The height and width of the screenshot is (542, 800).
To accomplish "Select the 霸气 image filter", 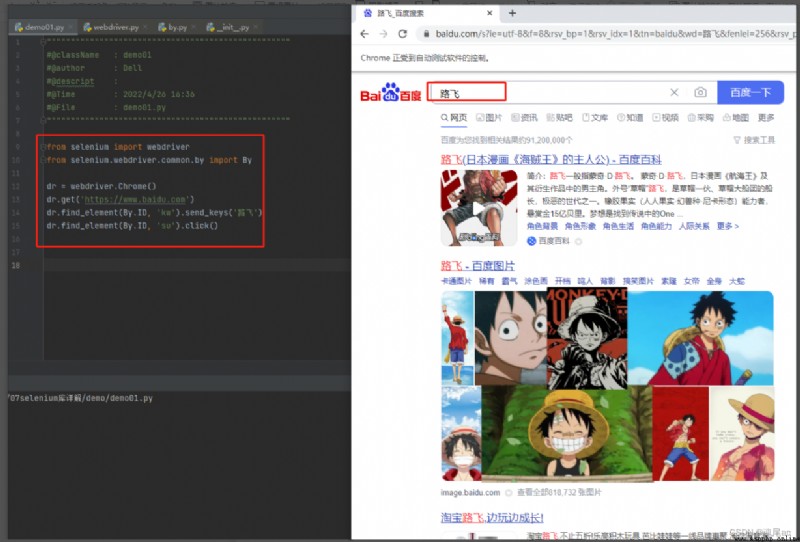I will pyautogui.click(x=509, y=281).
